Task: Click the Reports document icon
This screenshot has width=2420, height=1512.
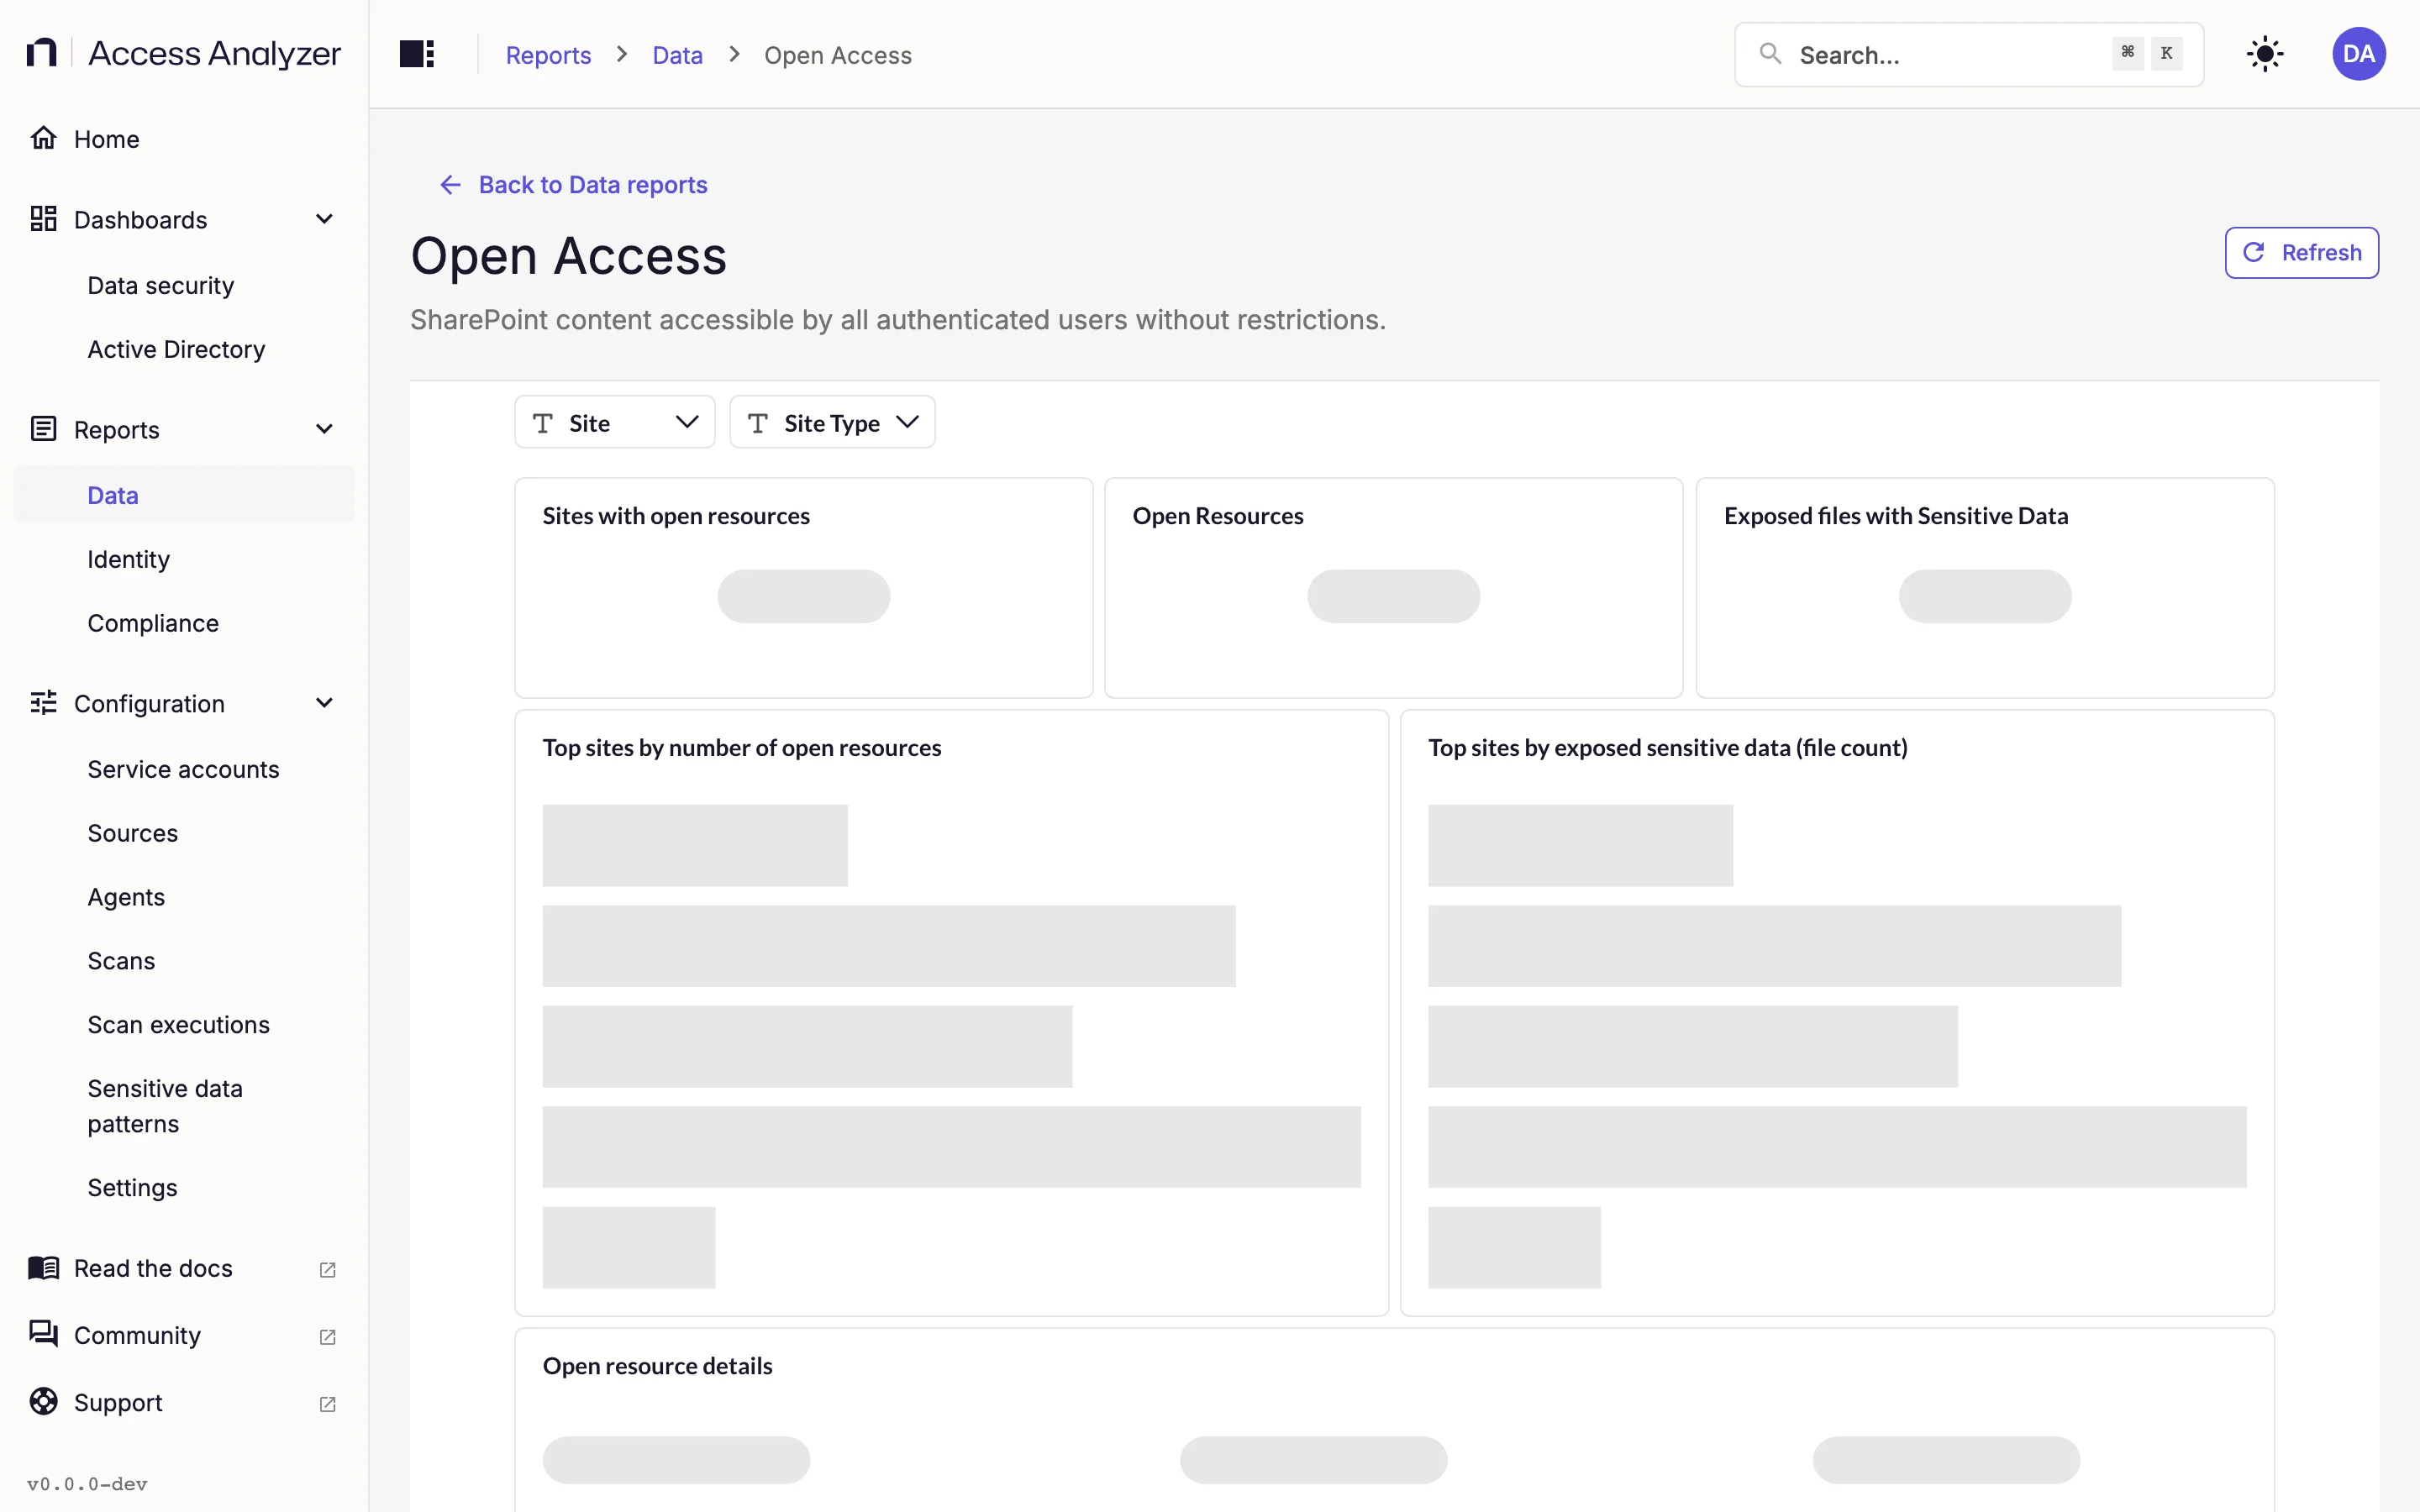Action: tap(43, 429)
